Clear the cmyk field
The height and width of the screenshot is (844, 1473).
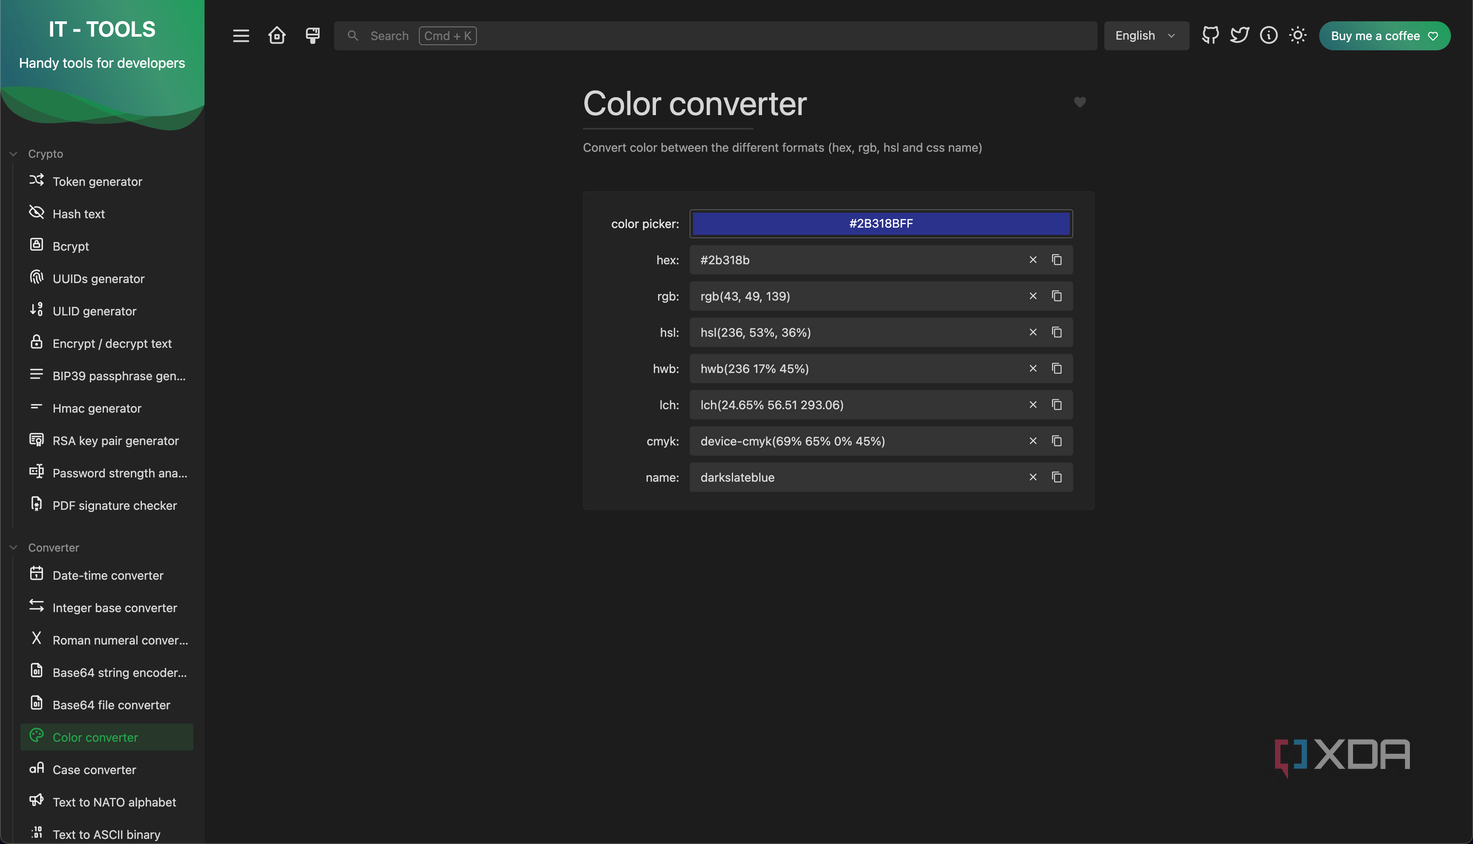point(1033,441)
